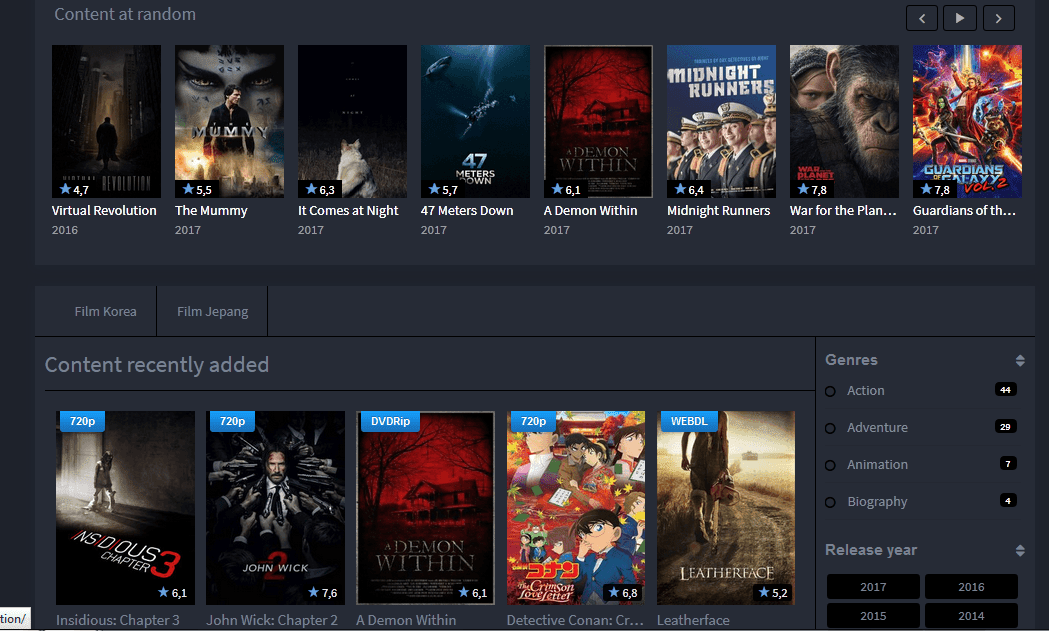Click the Adventure genre count badge 29
This screenshot has width=1049, height=631.
point(1005,426)
